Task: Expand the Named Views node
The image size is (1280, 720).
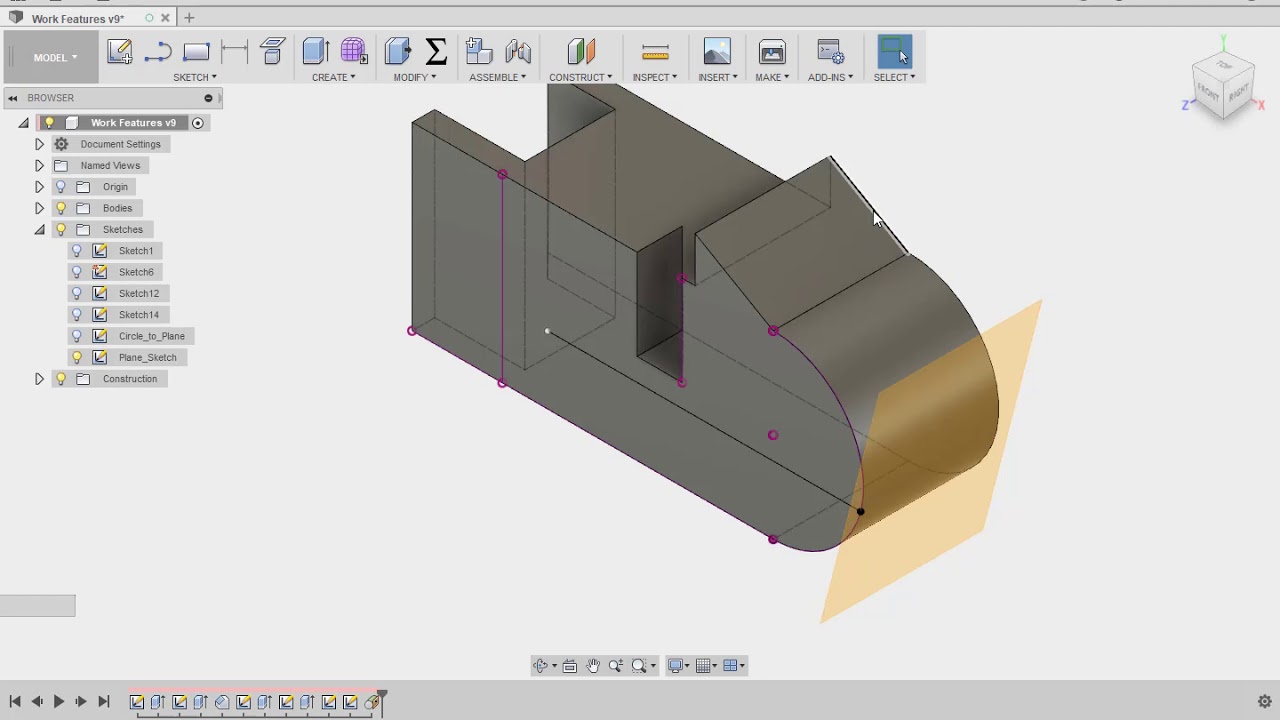Action: click(39, 166)
